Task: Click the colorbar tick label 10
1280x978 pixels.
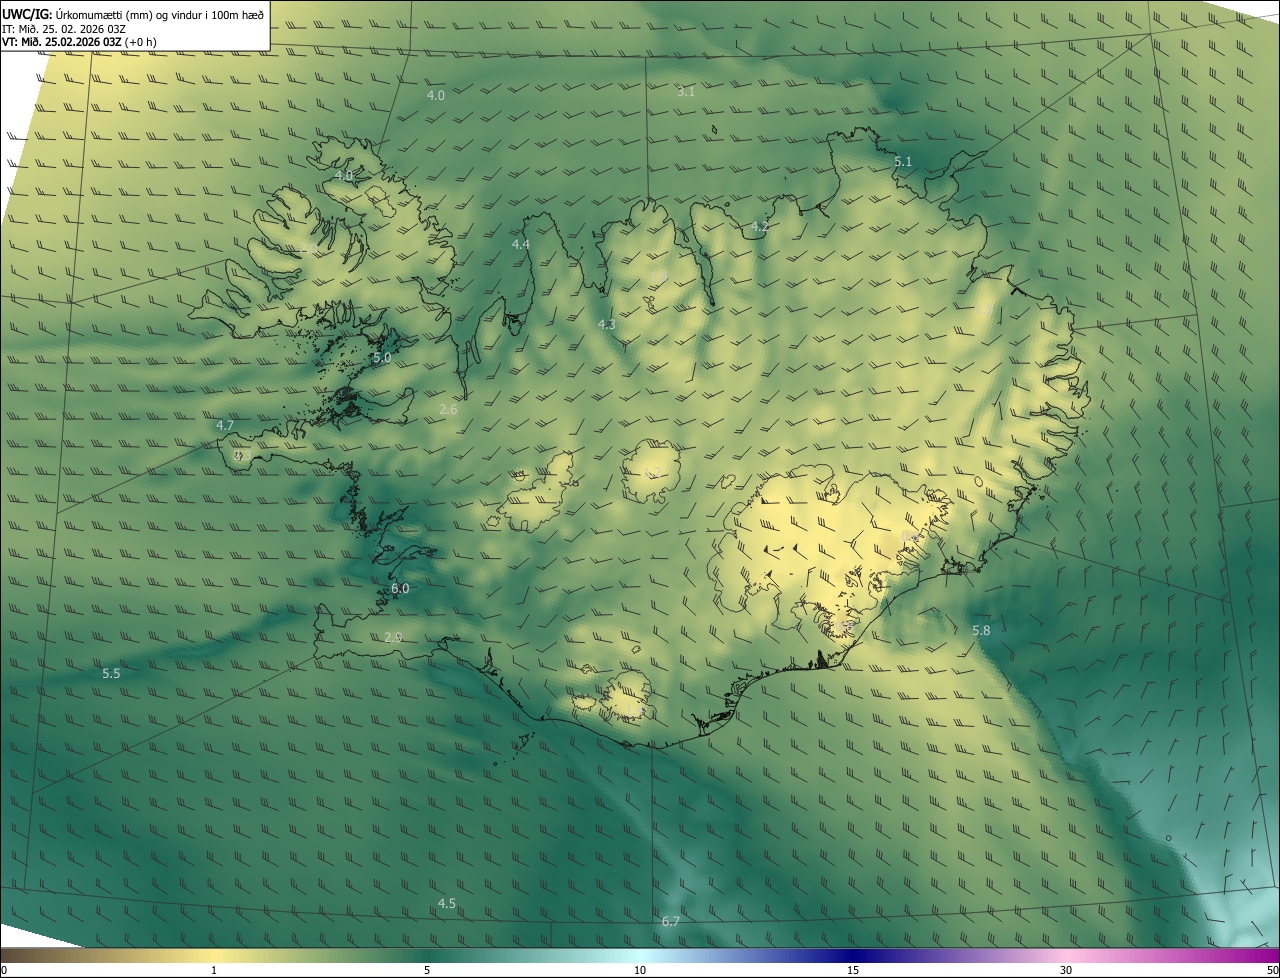Action: click(640, 970)
